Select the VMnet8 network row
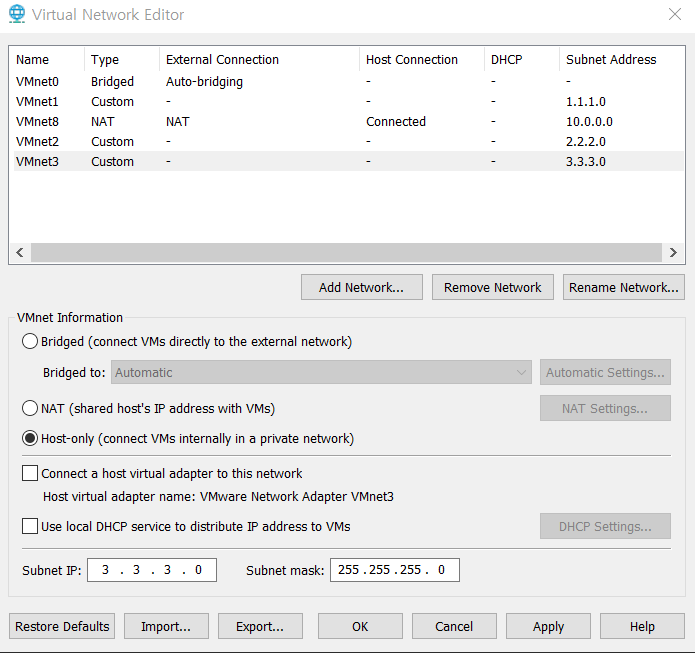Image resolution: width=695 pixels, height=653 pixels. tap(348, 121)
